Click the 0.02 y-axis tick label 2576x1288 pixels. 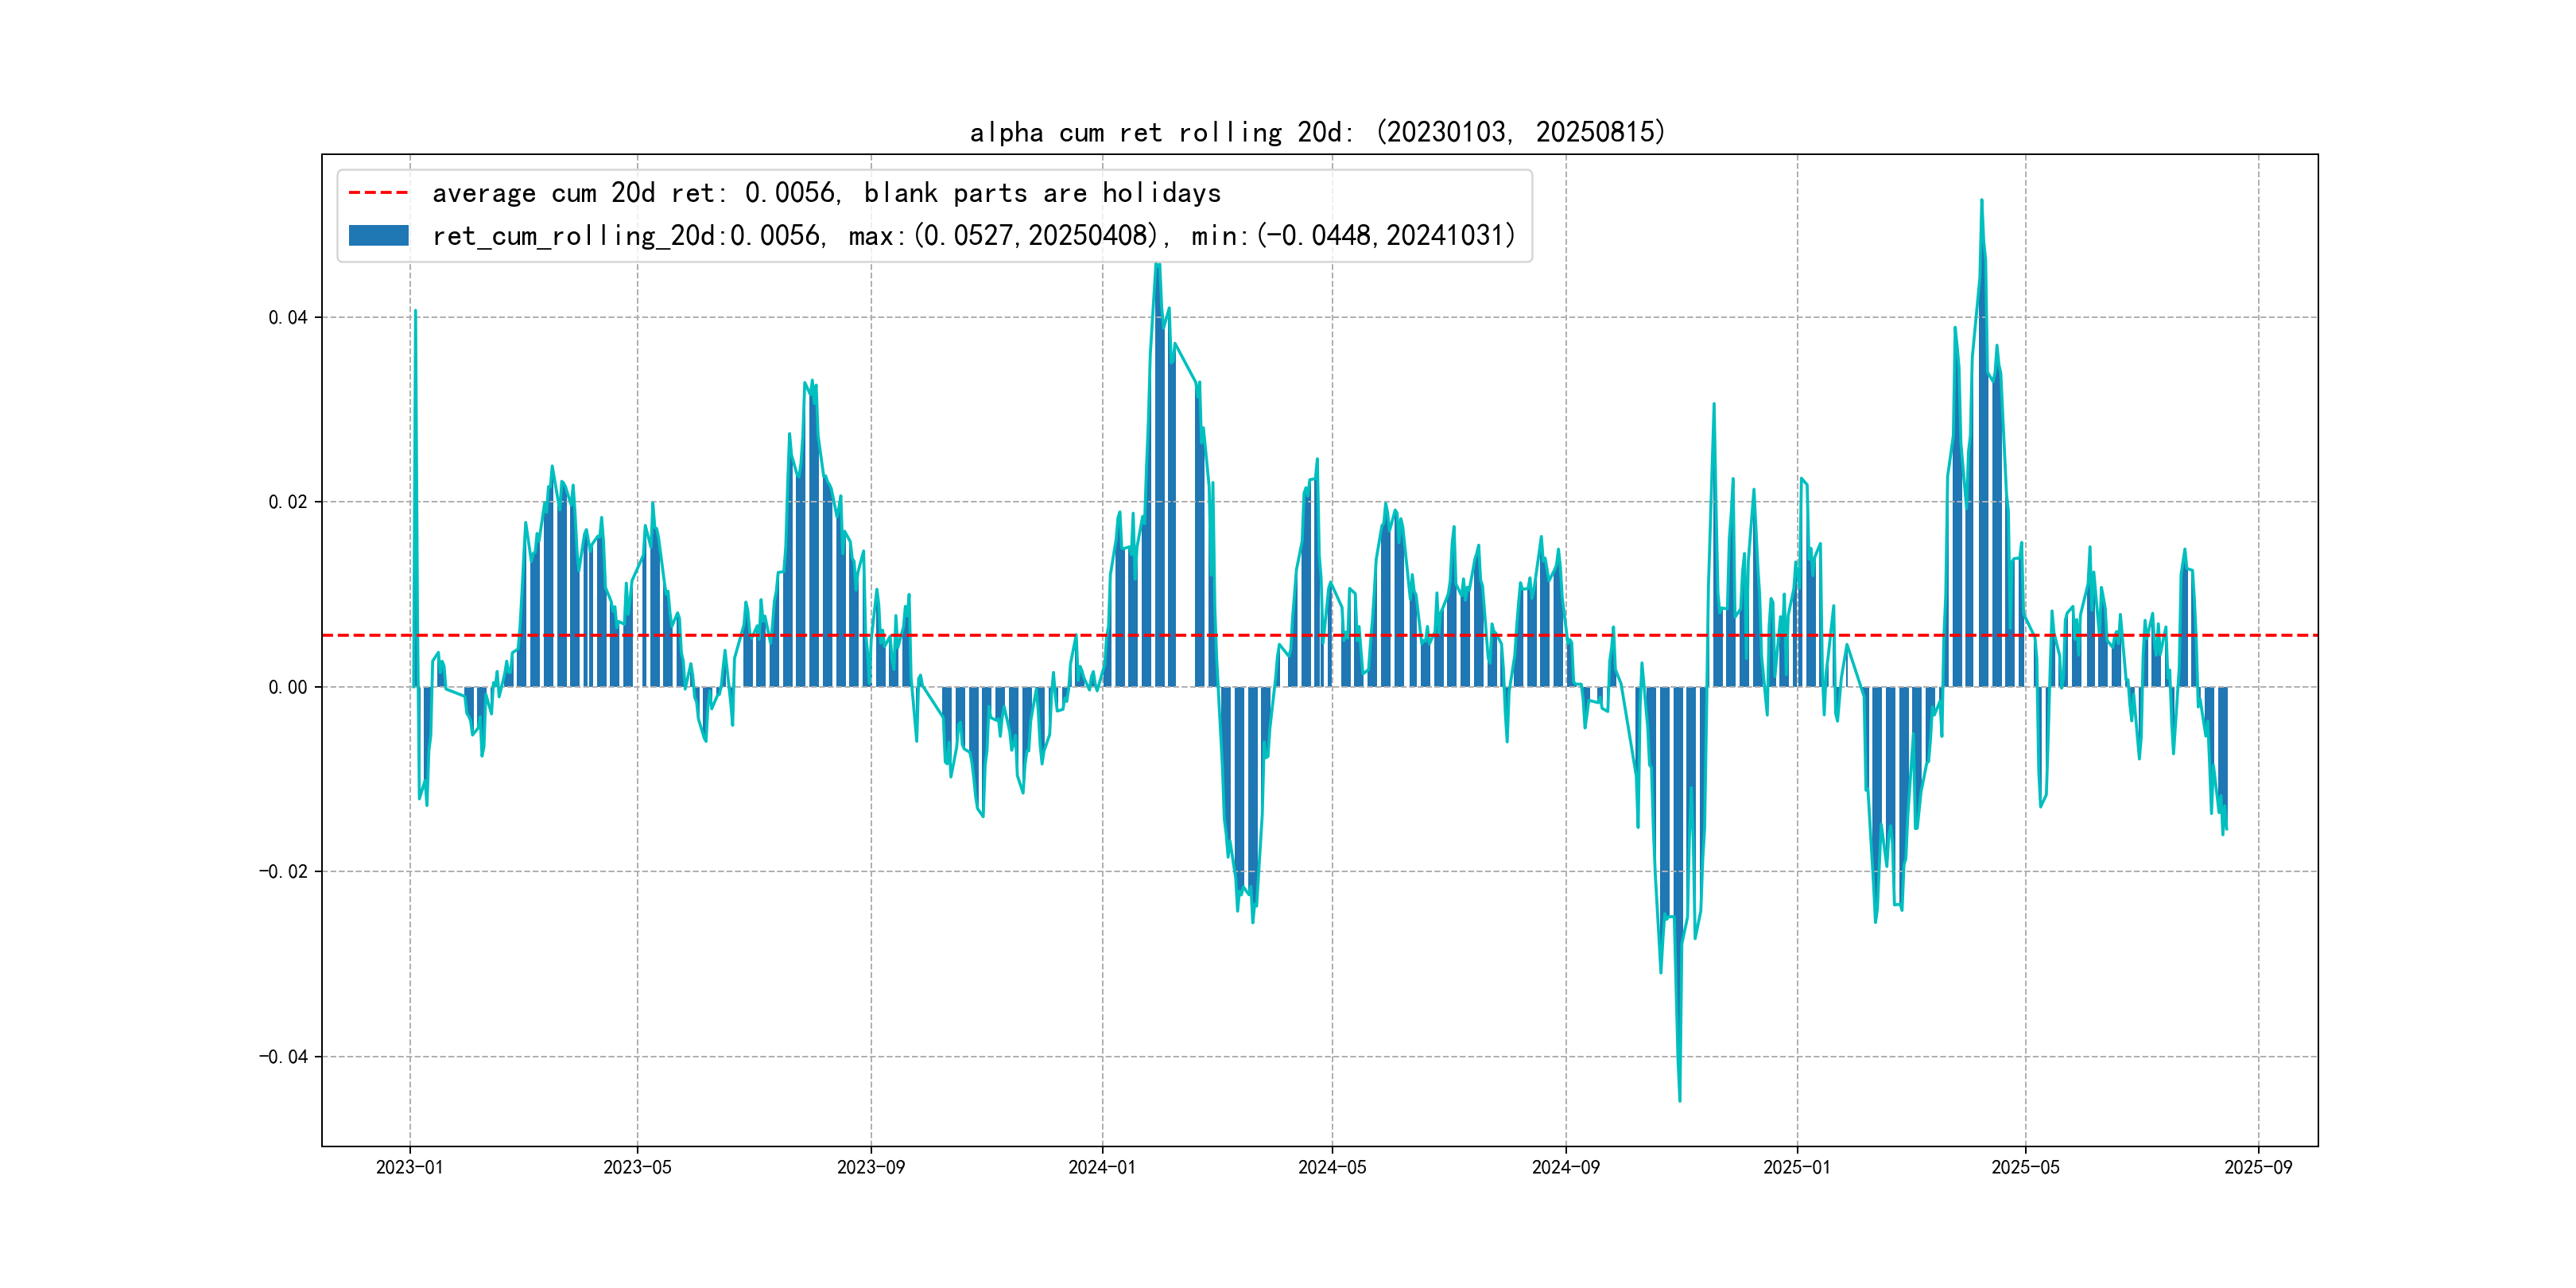pos(287,502)
